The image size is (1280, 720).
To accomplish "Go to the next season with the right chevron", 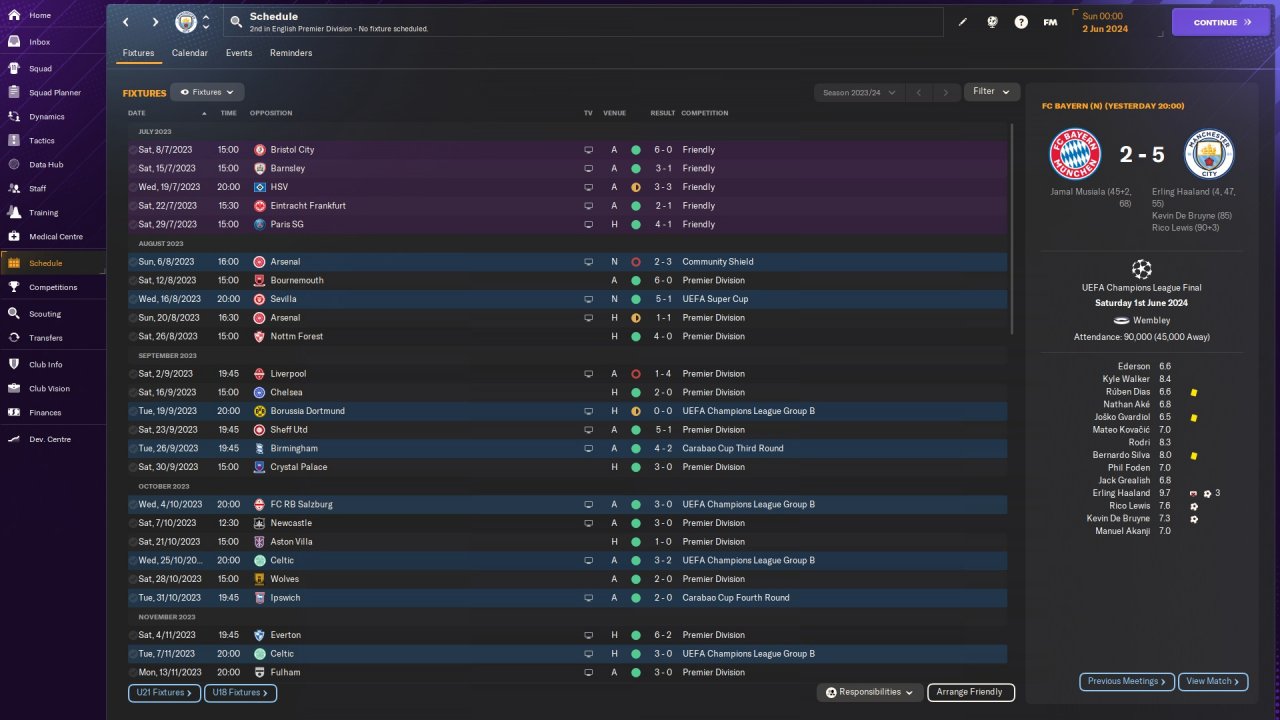I will click(x=946, y=93).
